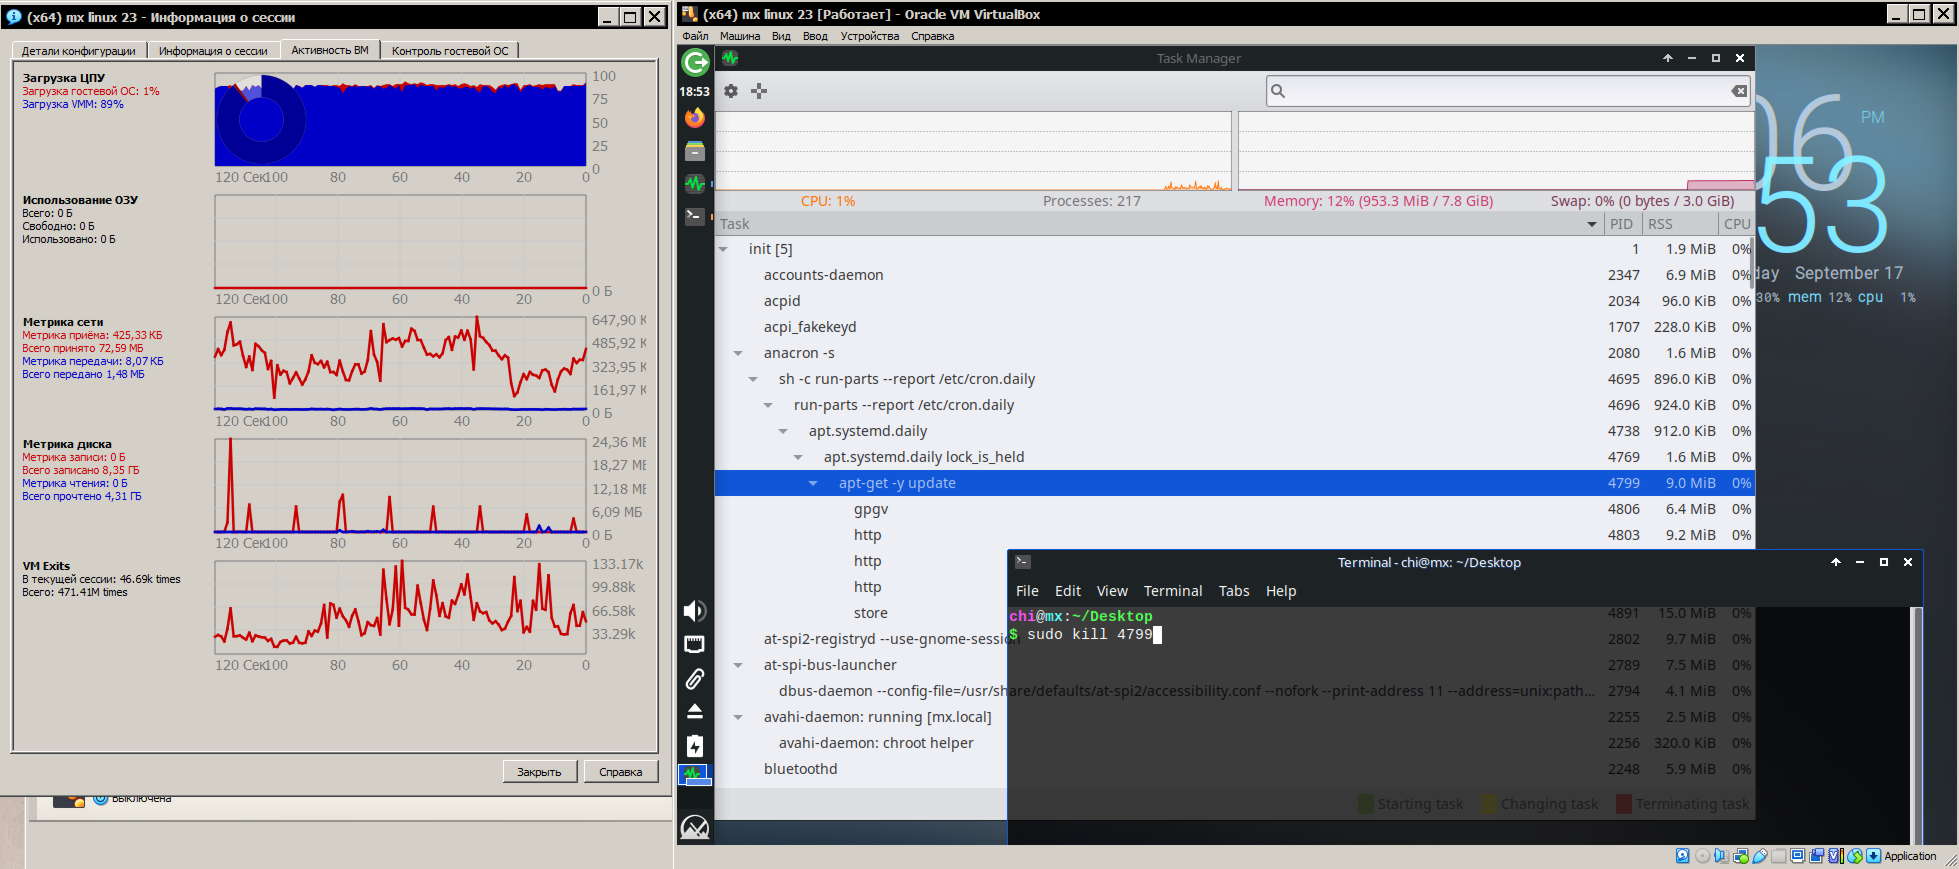This screenshot has width=1959, height=869.
Task: Click the crosshair identify-window icon
Action: [759, 91]
